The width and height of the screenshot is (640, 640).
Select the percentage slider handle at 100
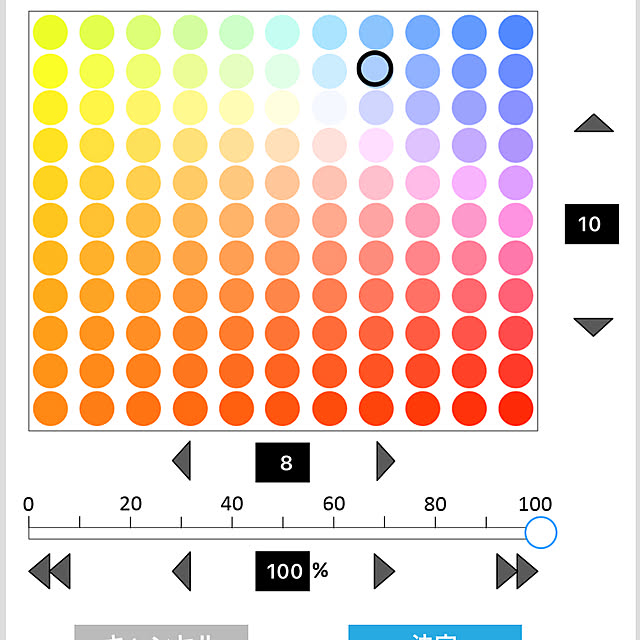pyautogui.click(x=541, y=532)
